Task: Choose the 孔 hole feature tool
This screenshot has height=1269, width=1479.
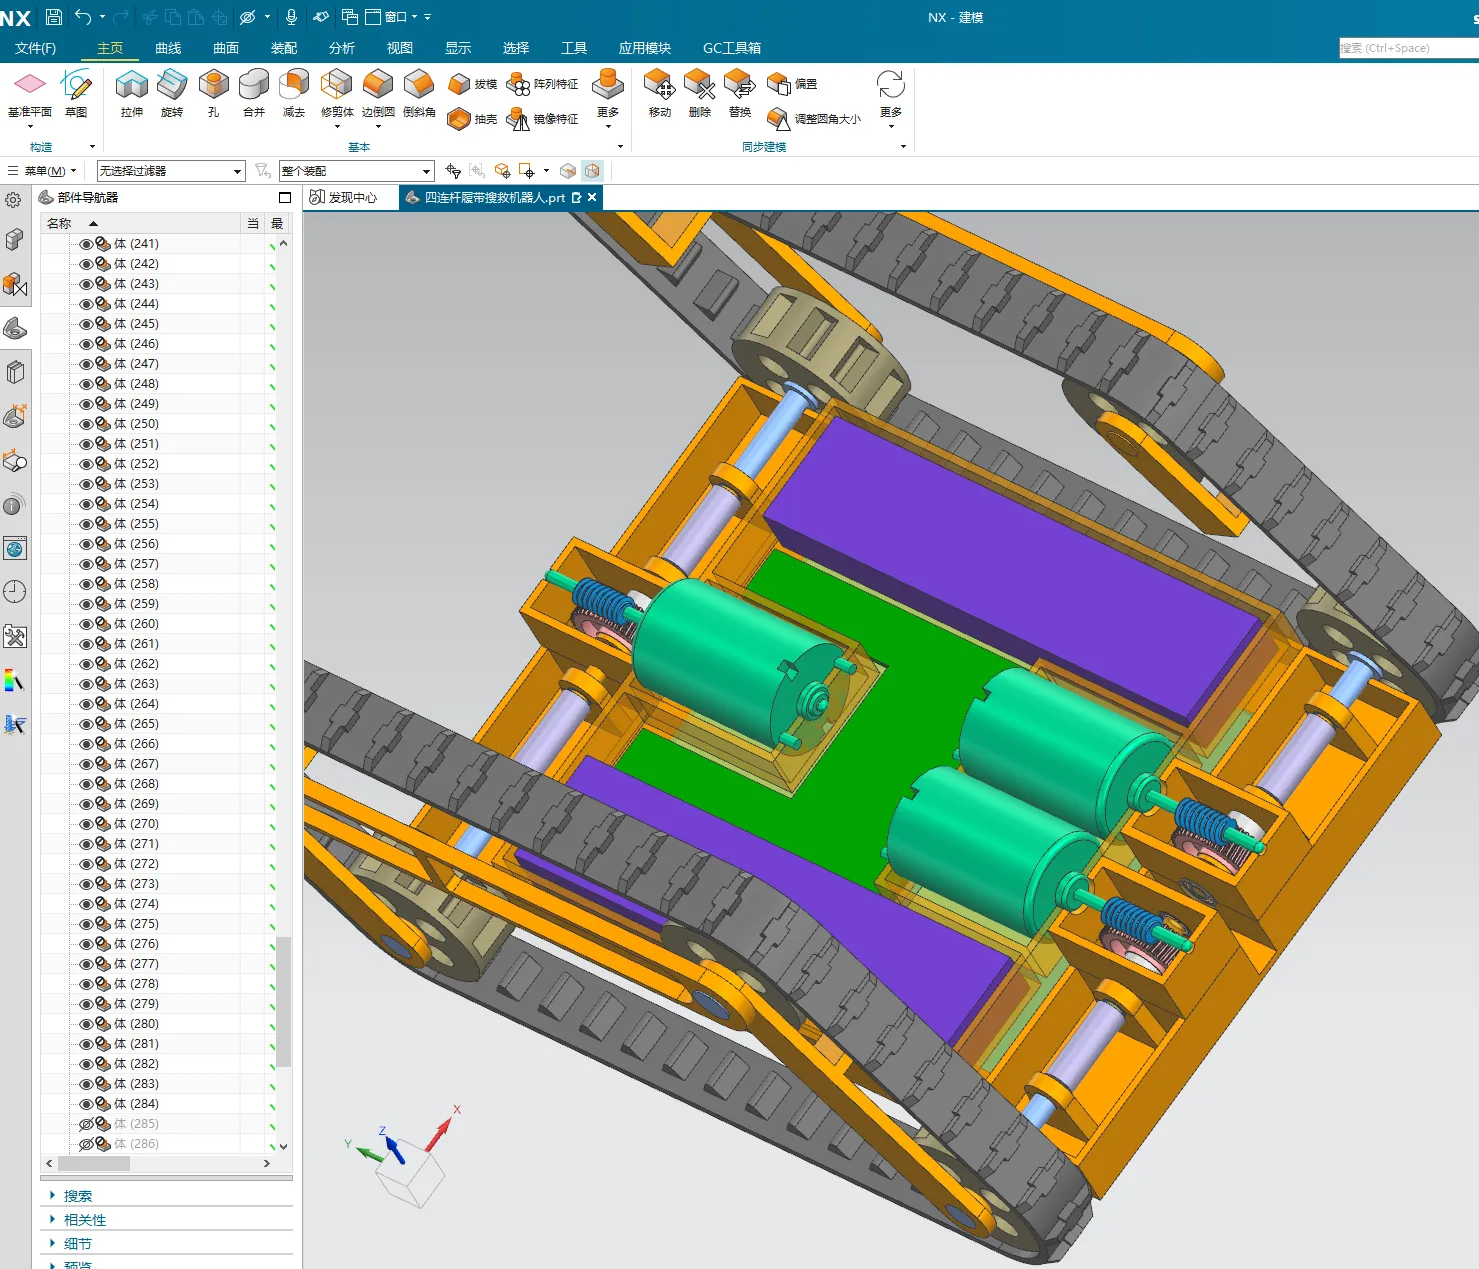Action: click(x=213, y=94)
